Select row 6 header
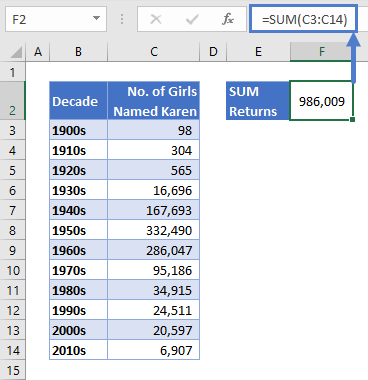368x380 pixels. click(x=13, y=190)
